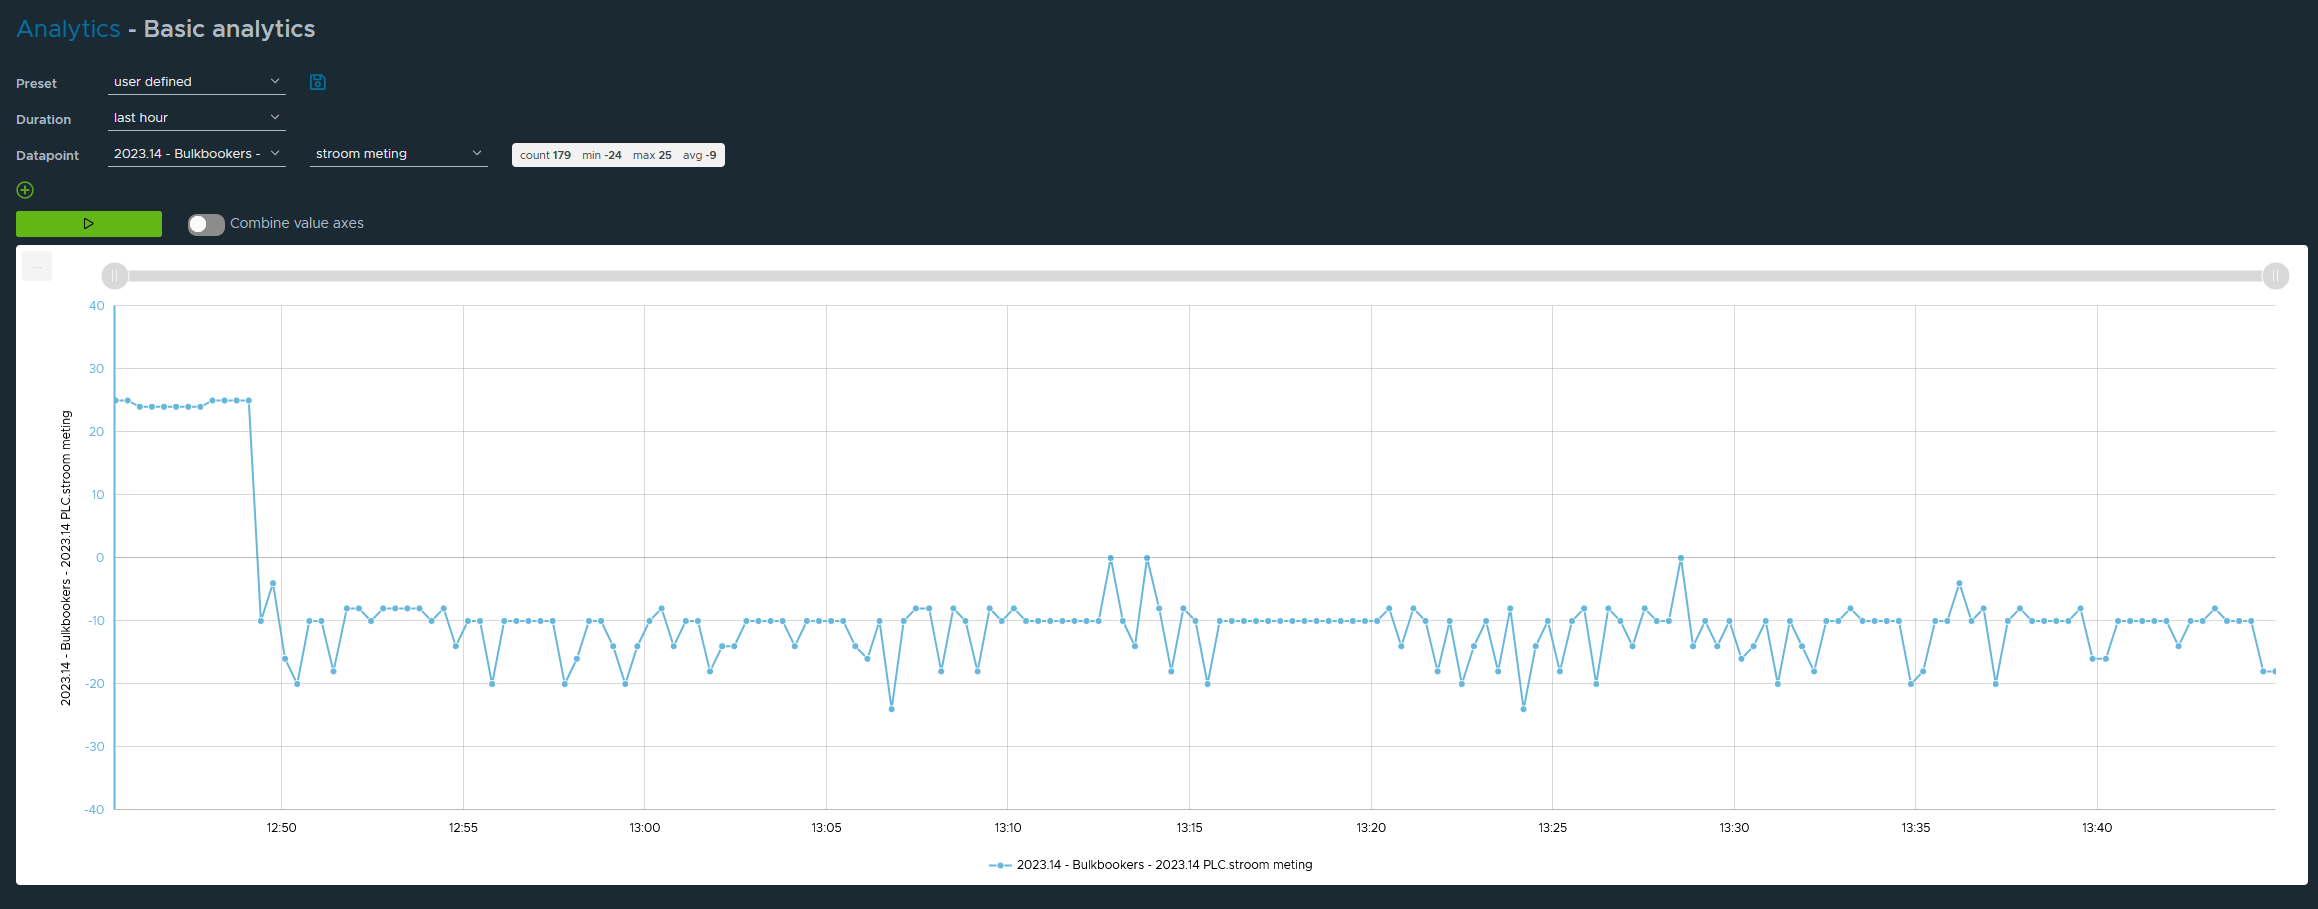Select the lowest data point just after 13:05
The image size is (2318, 909).
tap(891, 709)
